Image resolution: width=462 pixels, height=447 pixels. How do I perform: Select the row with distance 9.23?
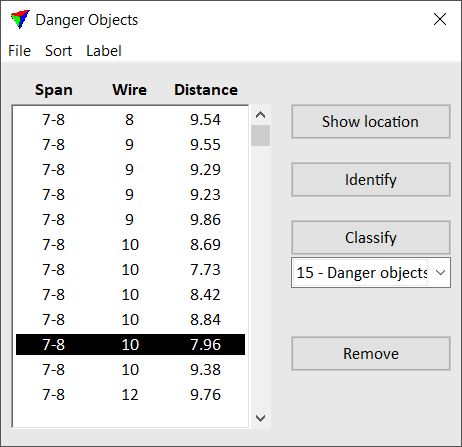pos(130,195)
